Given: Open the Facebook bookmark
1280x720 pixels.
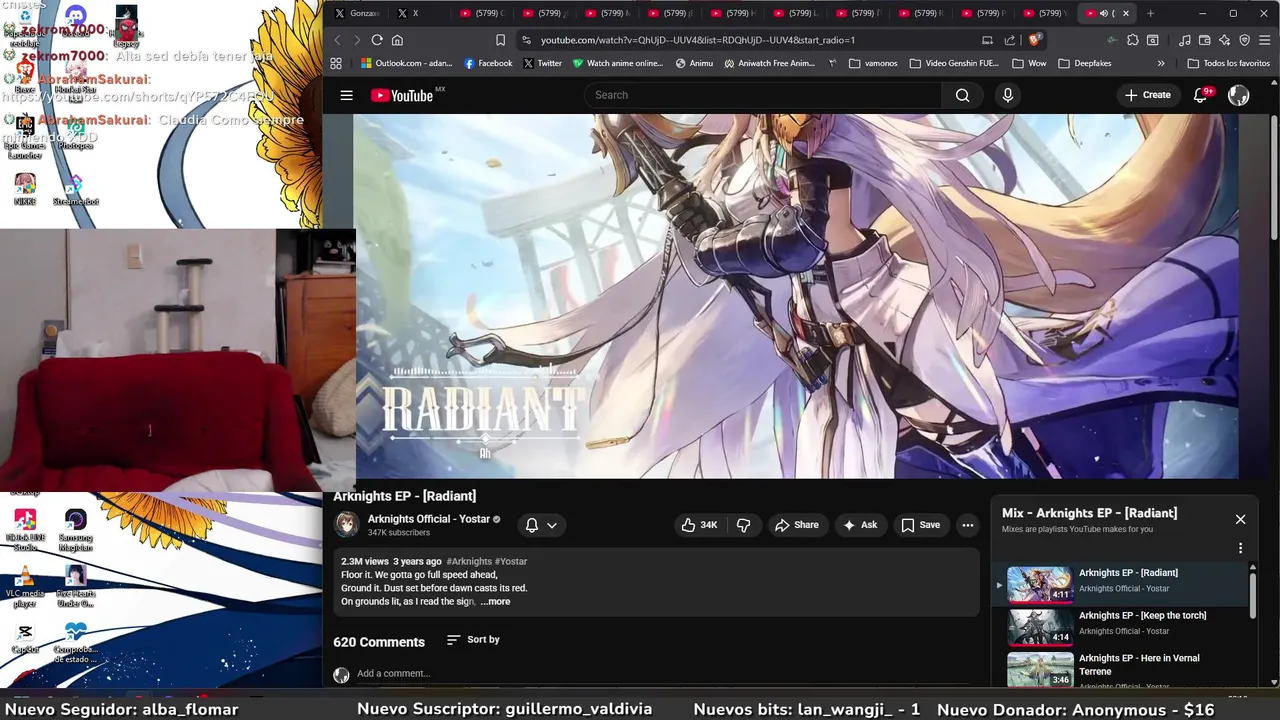Looking at the screenshot, I should [x=488, y=63].
